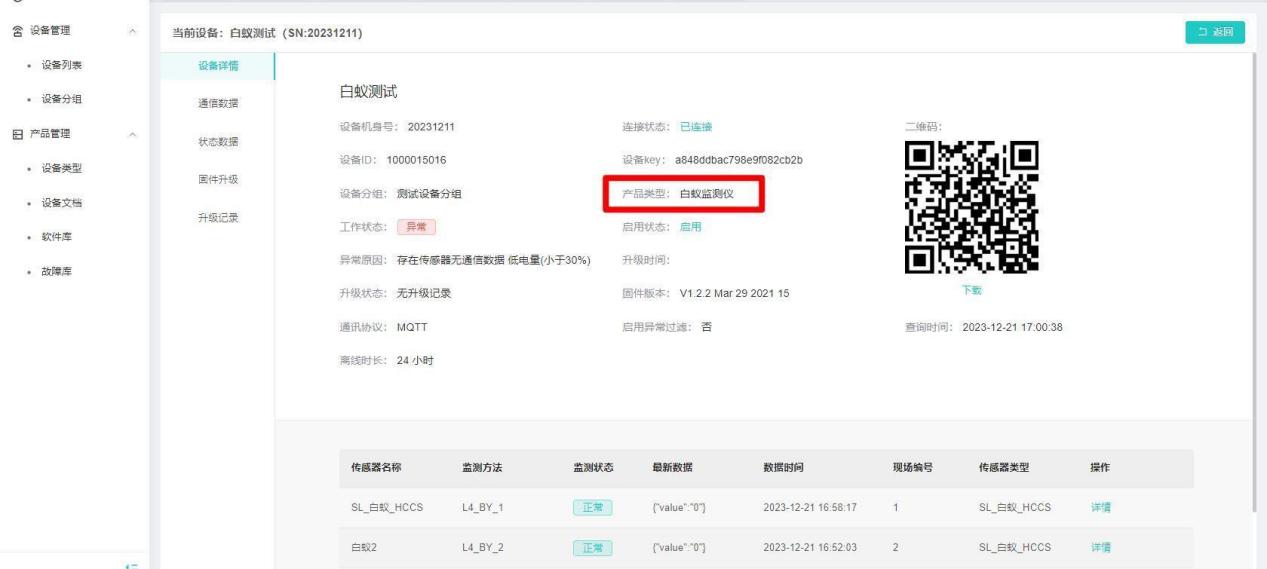
Task: Download the QR code via 下载 link
Action: 971,290
